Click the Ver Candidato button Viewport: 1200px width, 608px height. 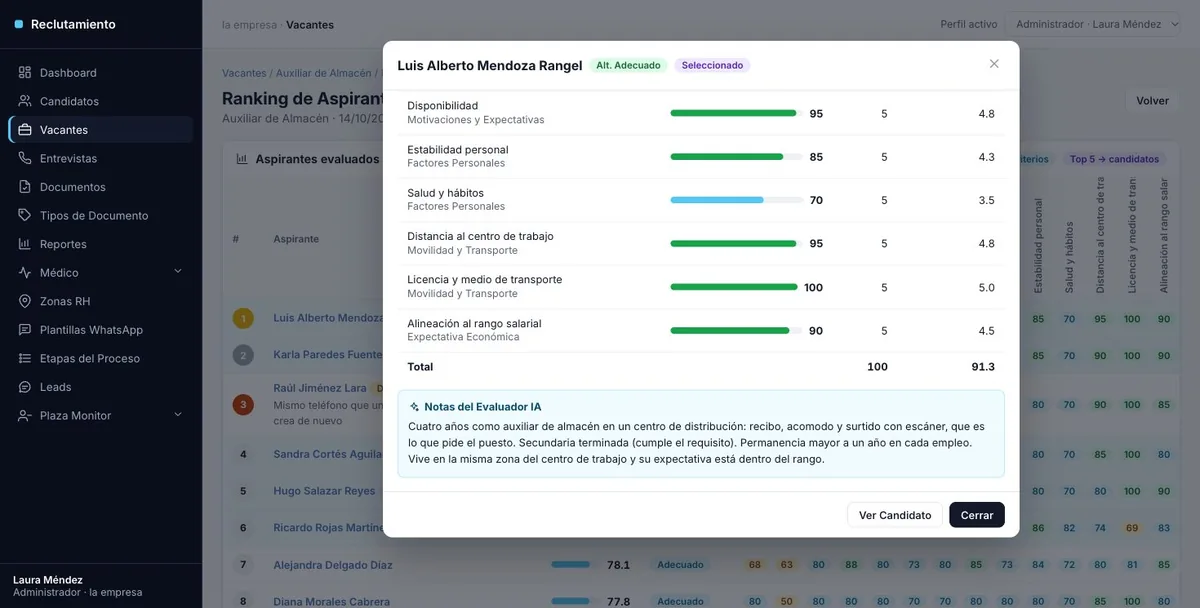(x=895, y=515)
